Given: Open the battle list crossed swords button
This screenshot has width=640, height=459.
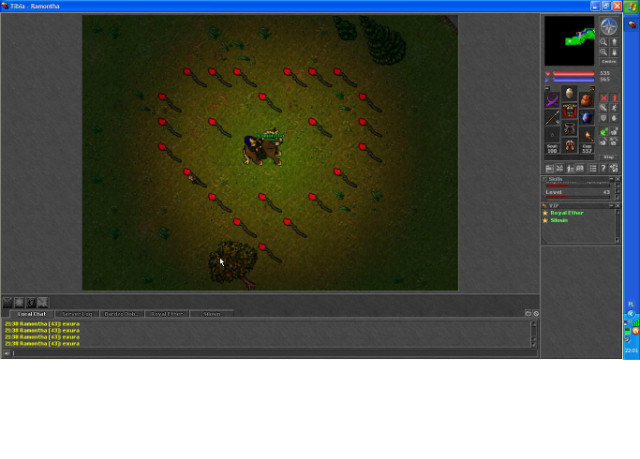Looking at the screenshot, I should pos(560,169).
